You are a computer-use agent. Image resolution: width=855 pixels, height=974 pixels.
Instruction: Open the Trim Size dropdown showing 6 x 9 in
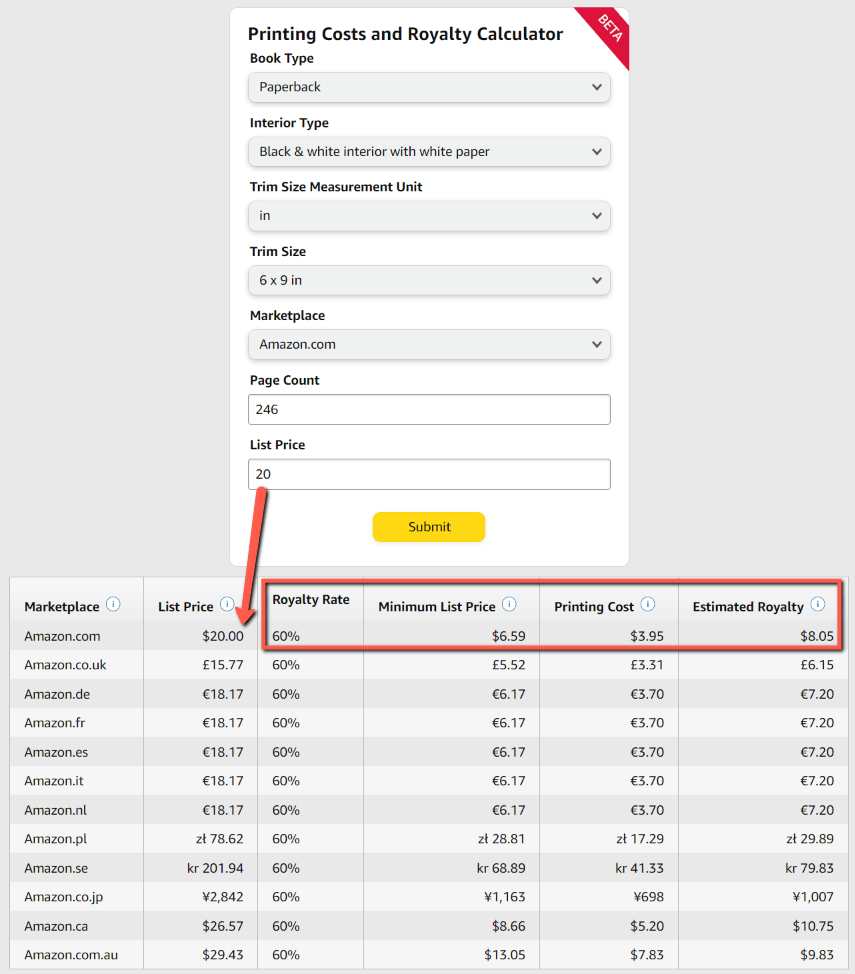pyautogui.click(x=429, y=280)
